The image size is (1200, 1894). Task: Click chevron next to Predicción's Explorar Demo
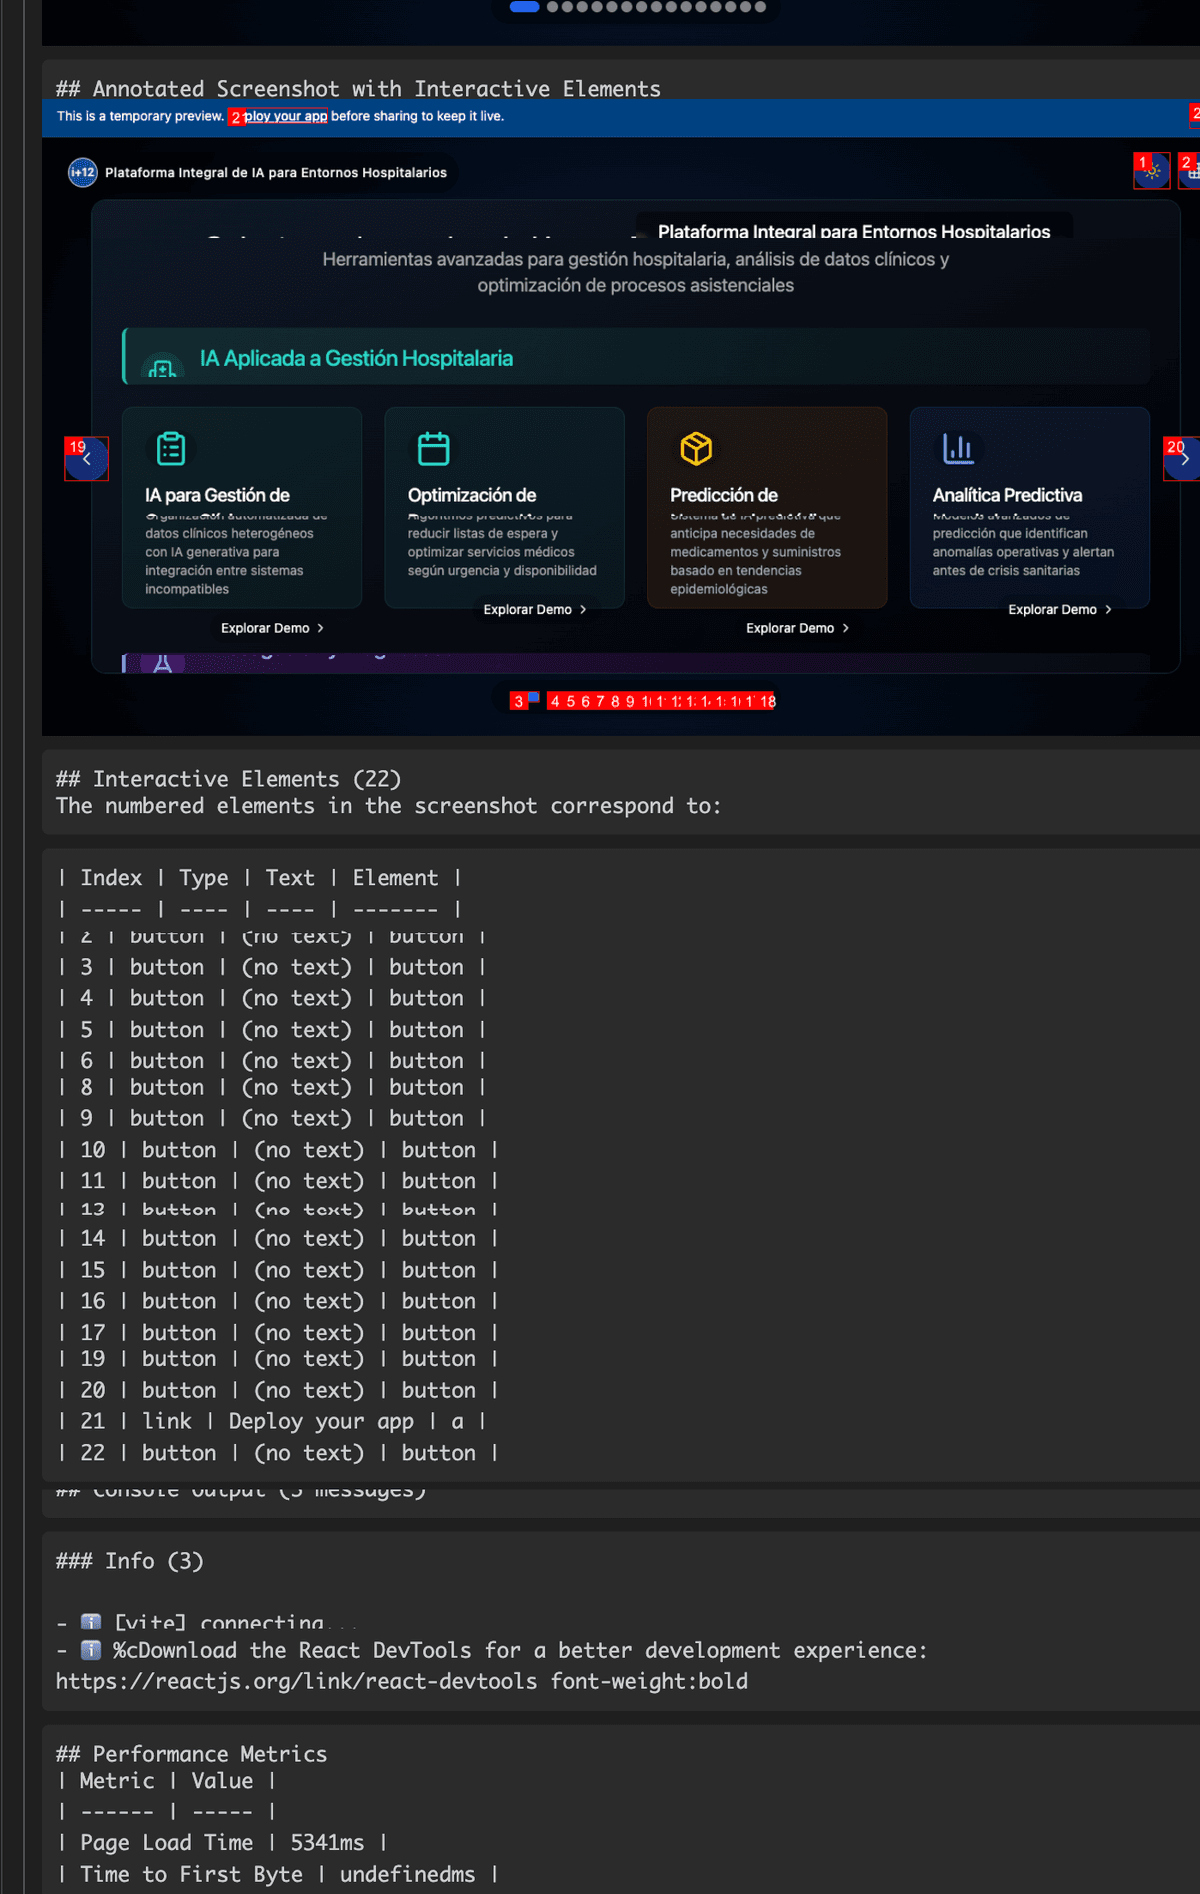845,628
